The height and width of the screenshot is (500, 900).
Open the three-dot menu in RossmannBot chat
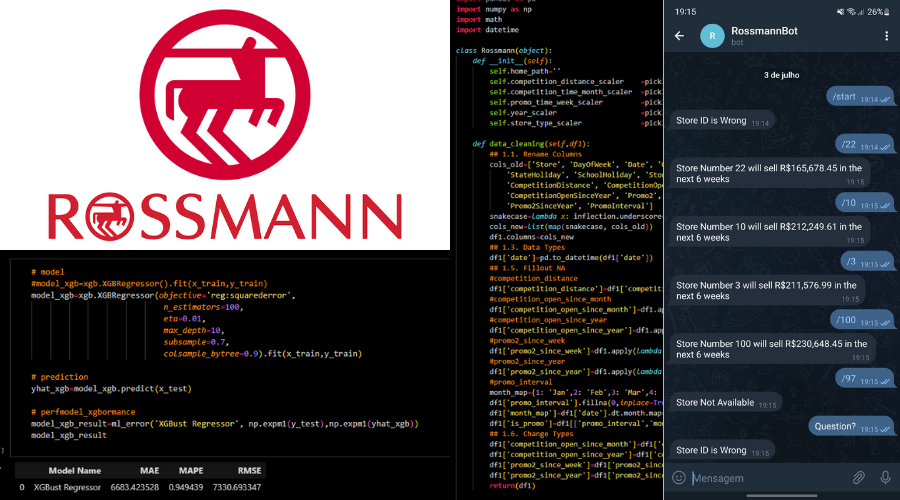tap(886, 36)
